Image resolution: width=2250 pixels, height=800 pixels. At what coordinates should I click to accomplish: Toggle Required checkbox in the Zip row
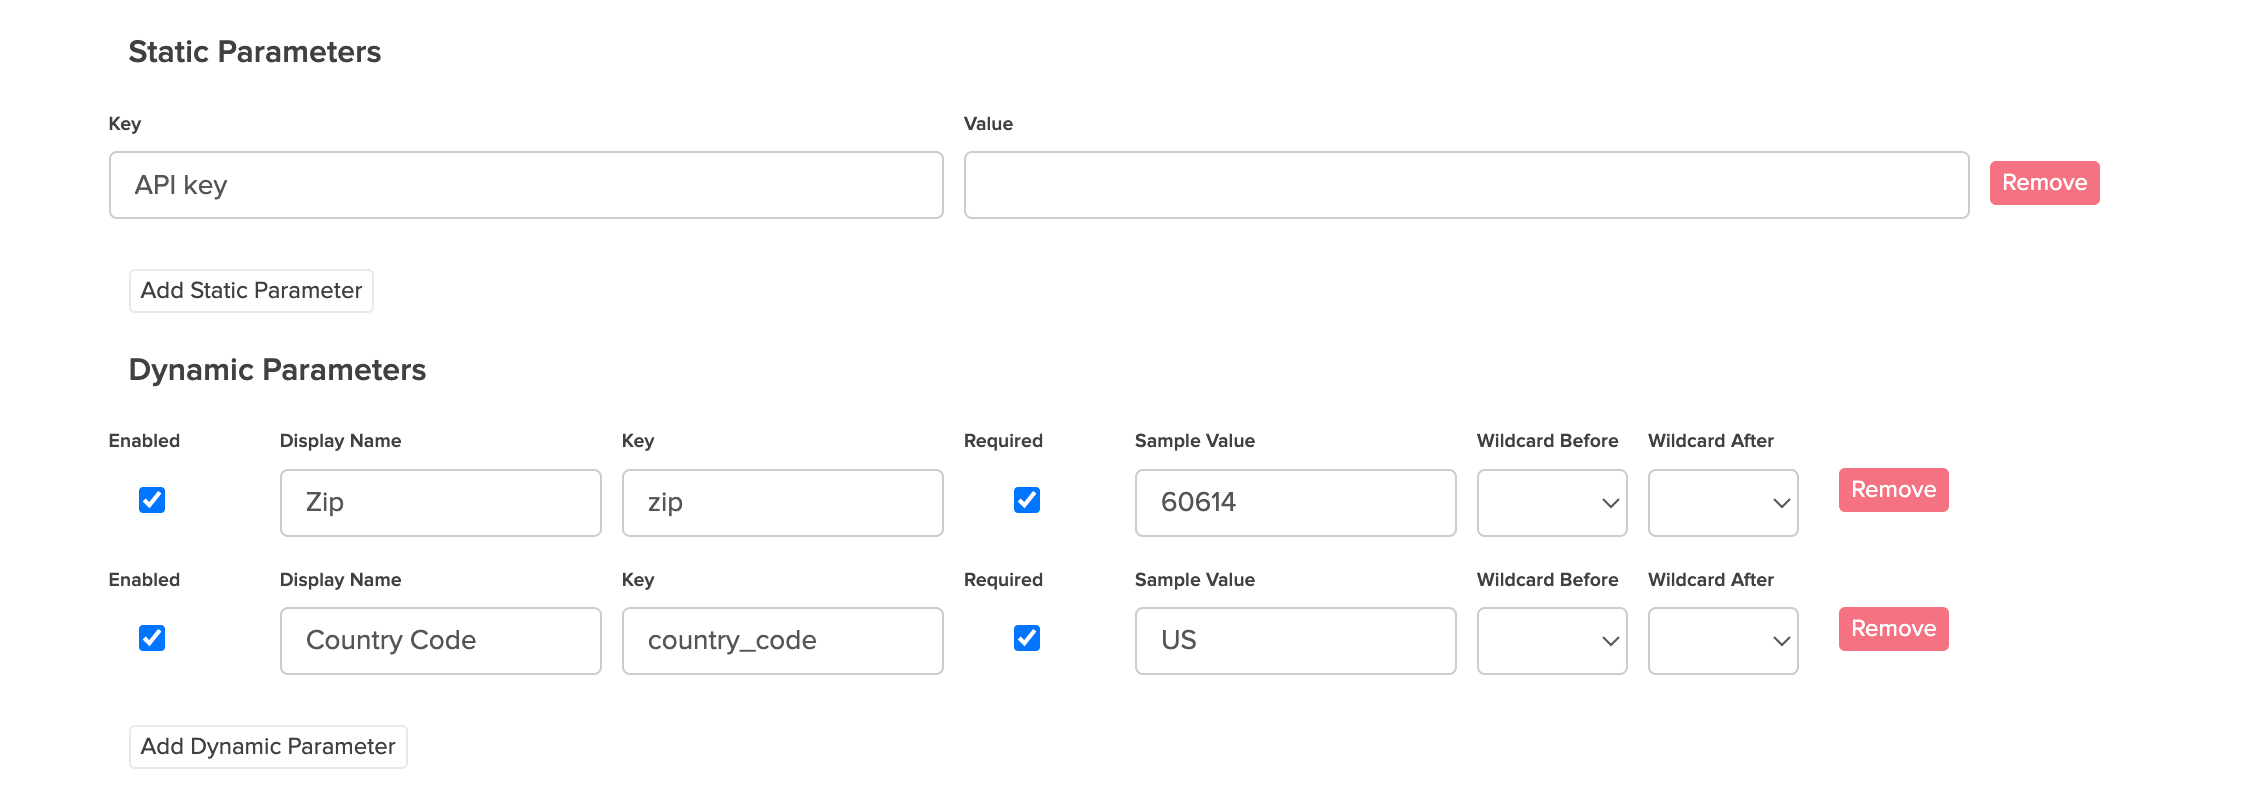point(1027,500)
